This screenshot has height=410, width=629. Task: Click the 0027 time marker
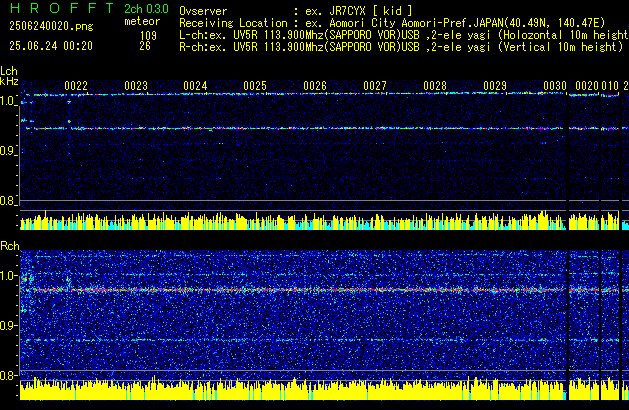(x=375, y=86)
